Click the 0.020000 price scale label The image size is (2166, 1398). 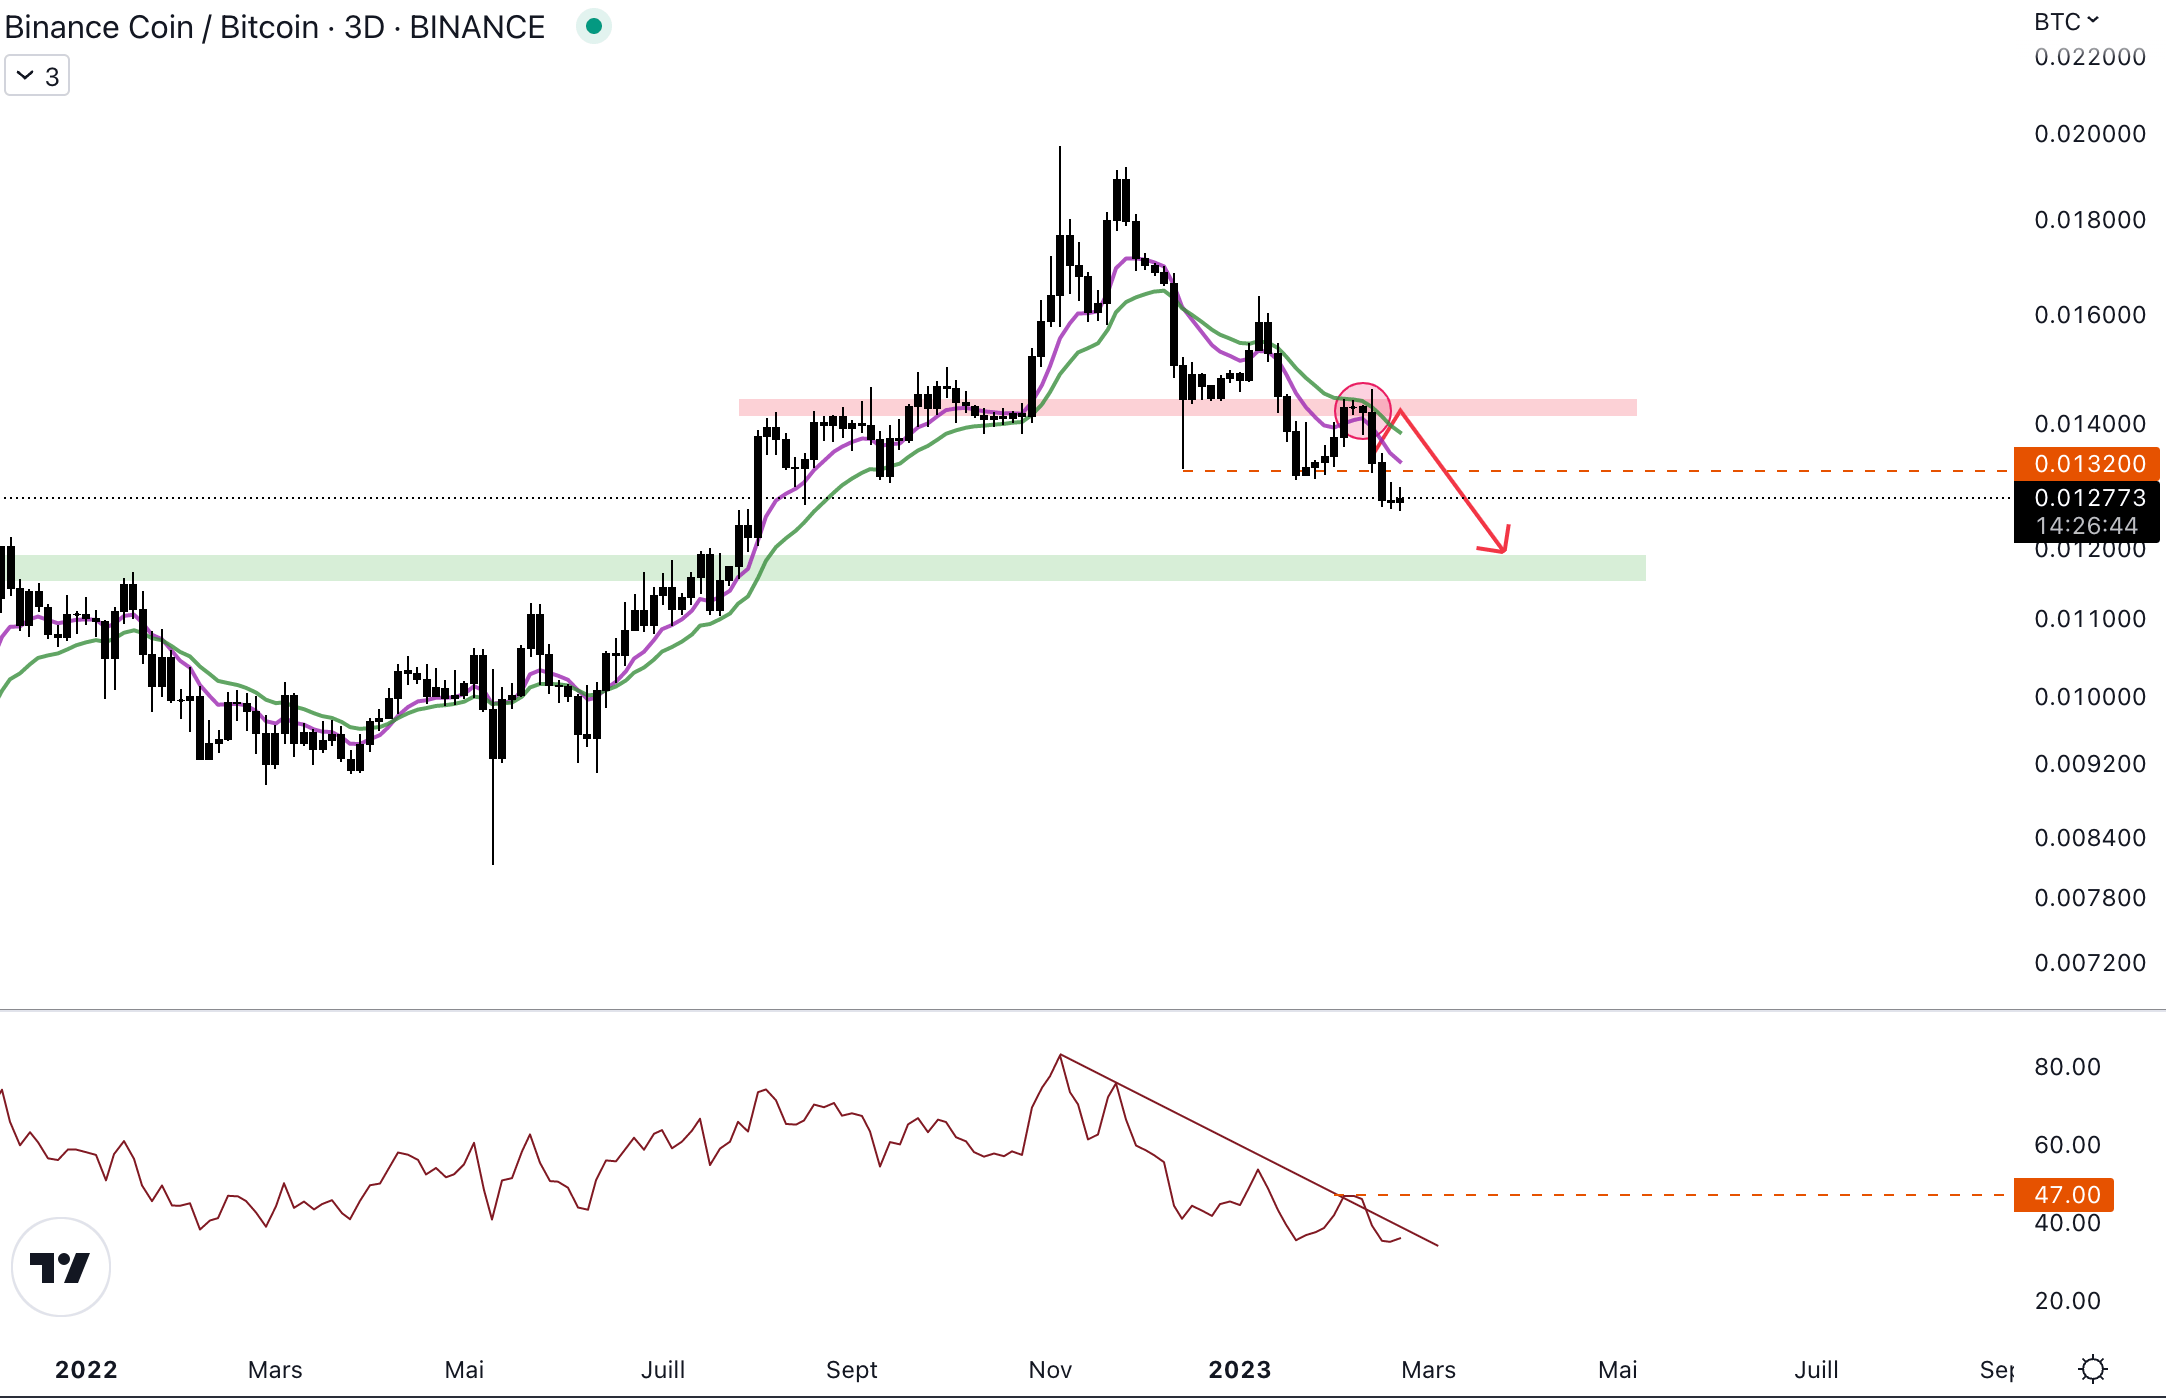2089,134
